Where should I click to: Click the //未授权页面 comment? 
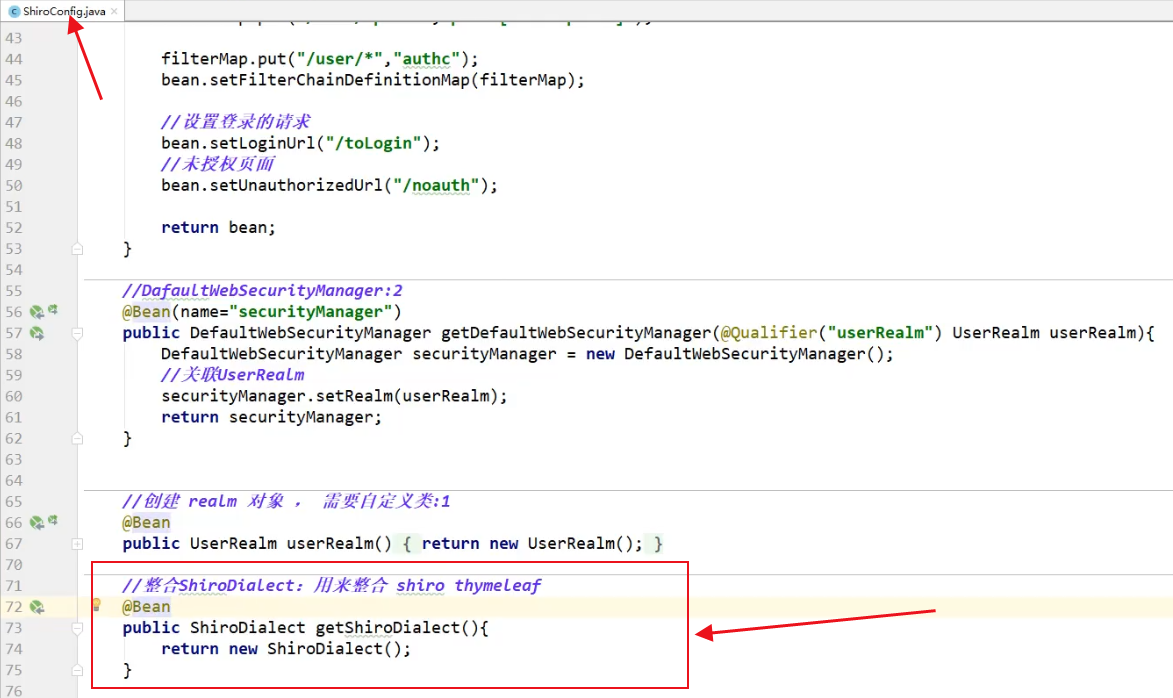(218, 165)
